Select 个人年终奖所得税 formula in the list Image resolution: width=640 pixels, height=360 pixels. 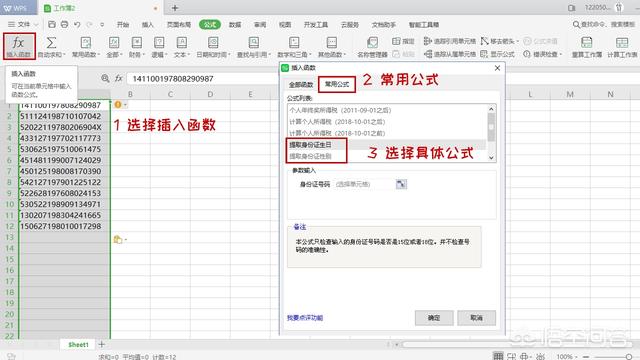point(340,110)
